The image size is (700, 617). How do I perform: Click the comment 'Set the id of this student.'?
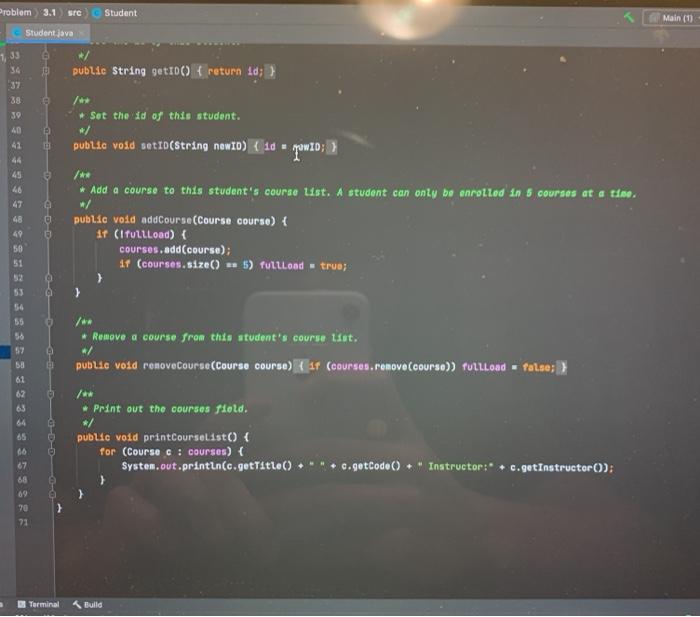[165, 116]
